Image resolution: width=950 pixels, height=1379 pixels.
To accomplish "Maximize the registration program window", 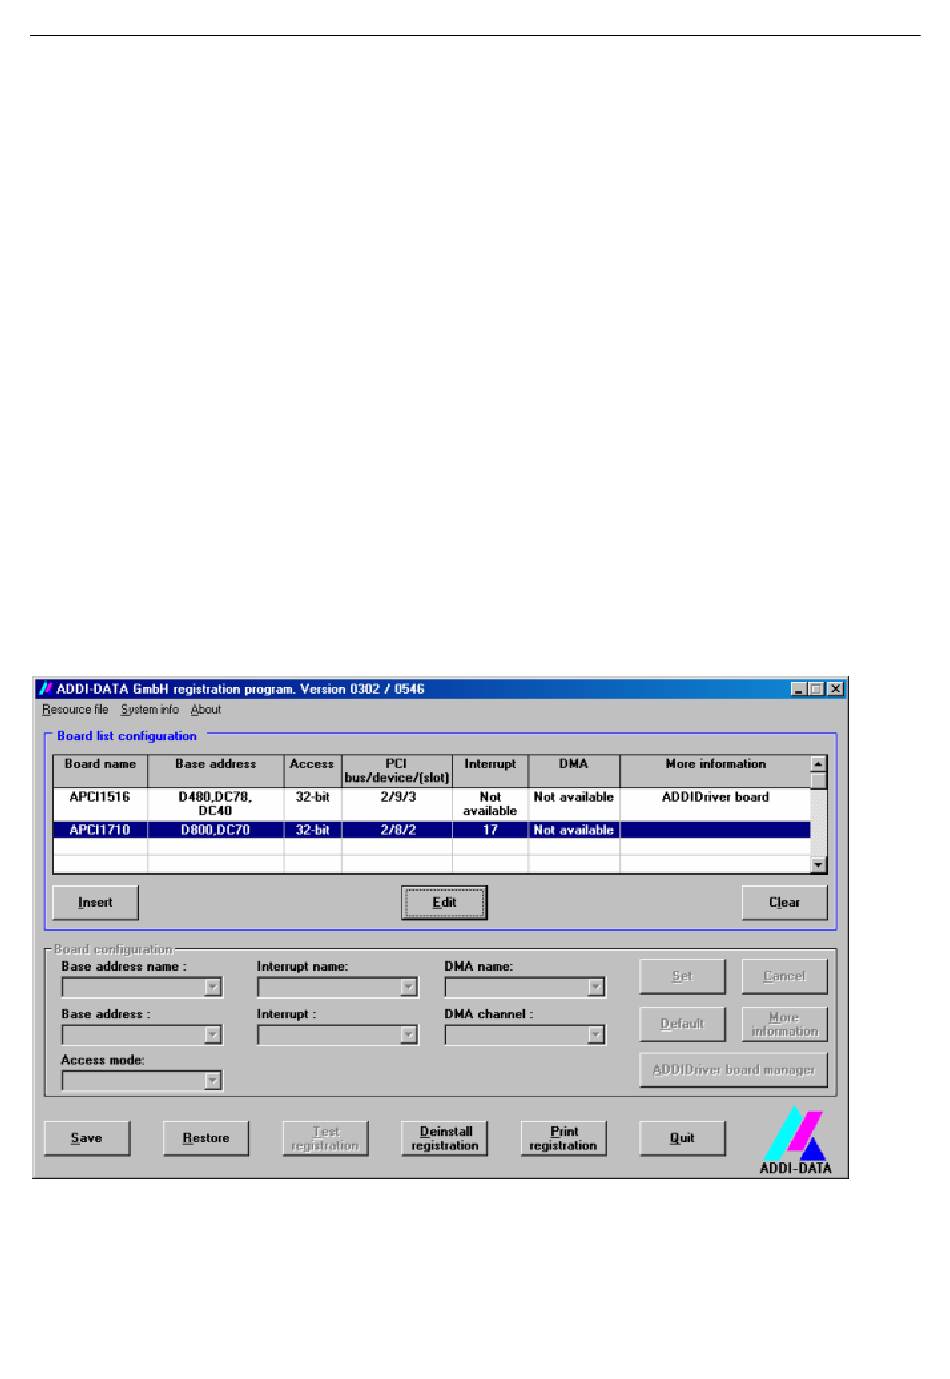I will pos(816,689).
